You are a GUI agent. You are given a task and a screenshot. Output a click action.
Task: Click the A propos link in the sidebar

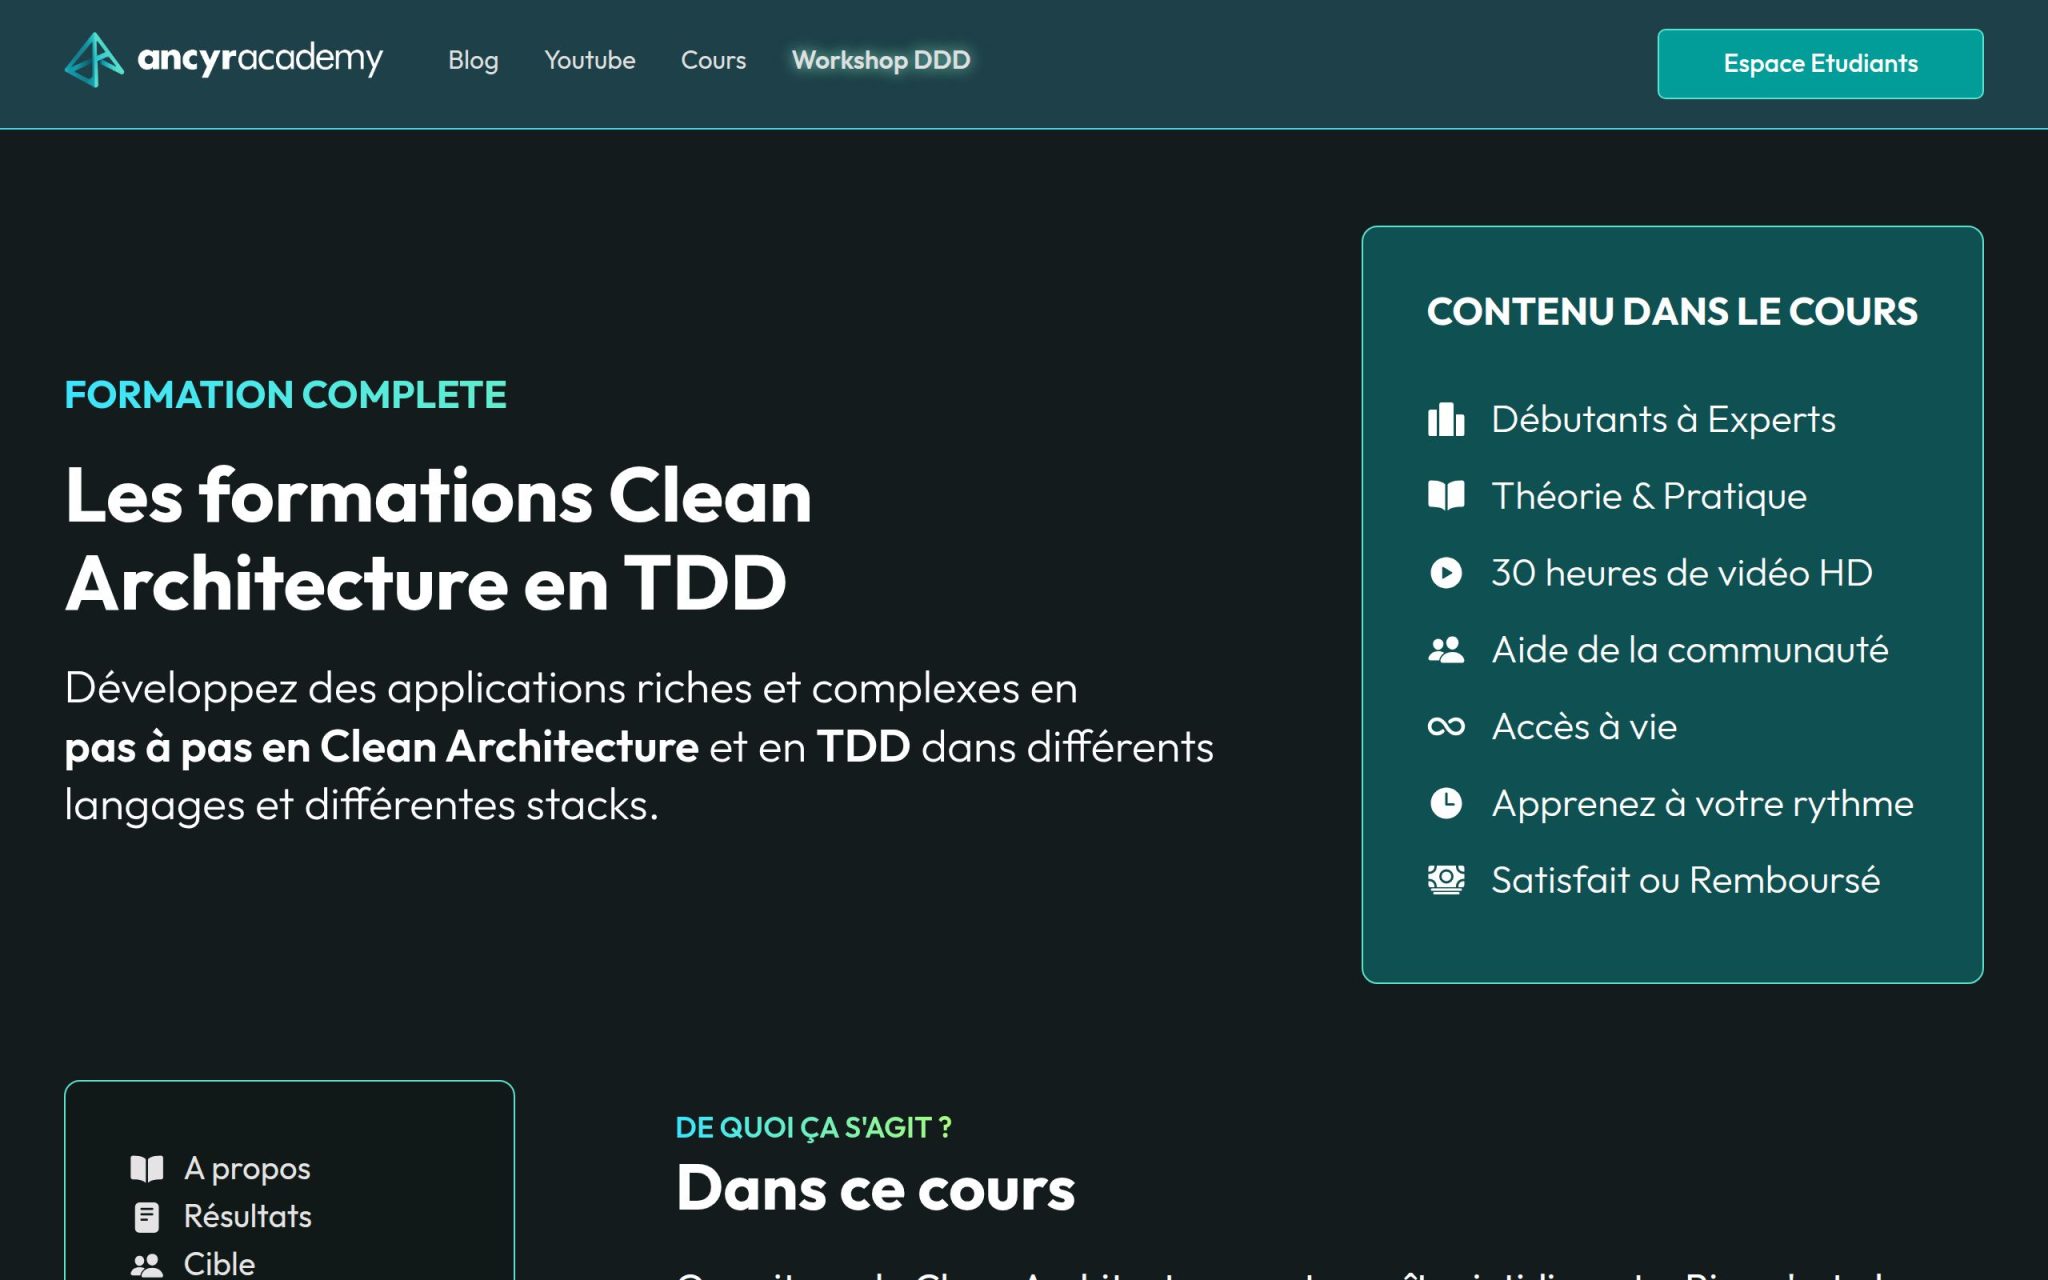(x=246, y=1167)
